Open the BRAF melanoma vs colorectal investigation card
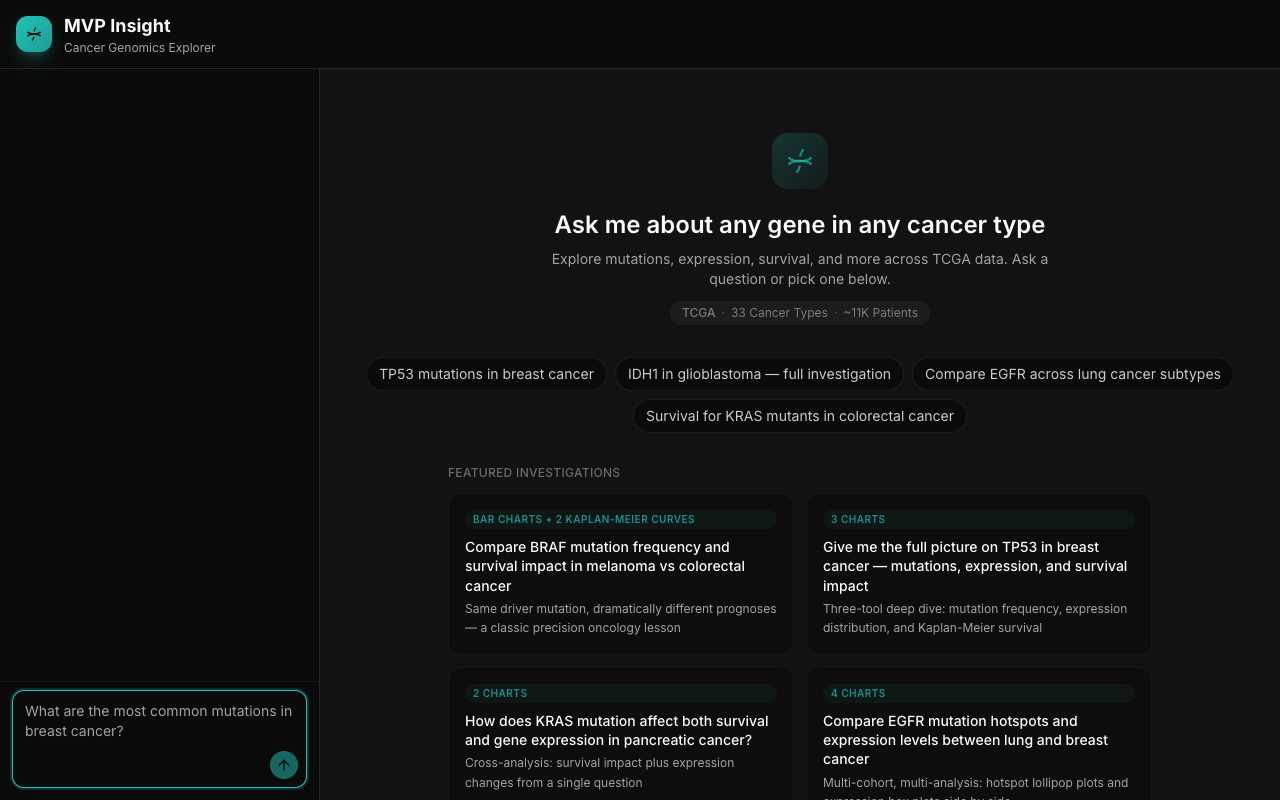This screenshot has width=1280, height=800. (620, 574)
